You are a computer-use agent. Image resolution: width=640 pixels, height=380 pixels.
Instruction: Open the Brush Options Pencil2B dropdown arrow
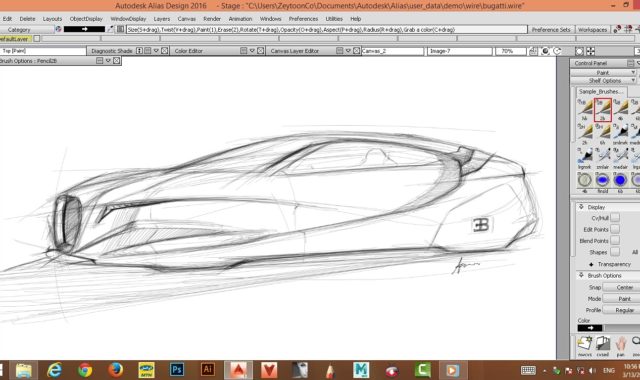tap(108, 60)
